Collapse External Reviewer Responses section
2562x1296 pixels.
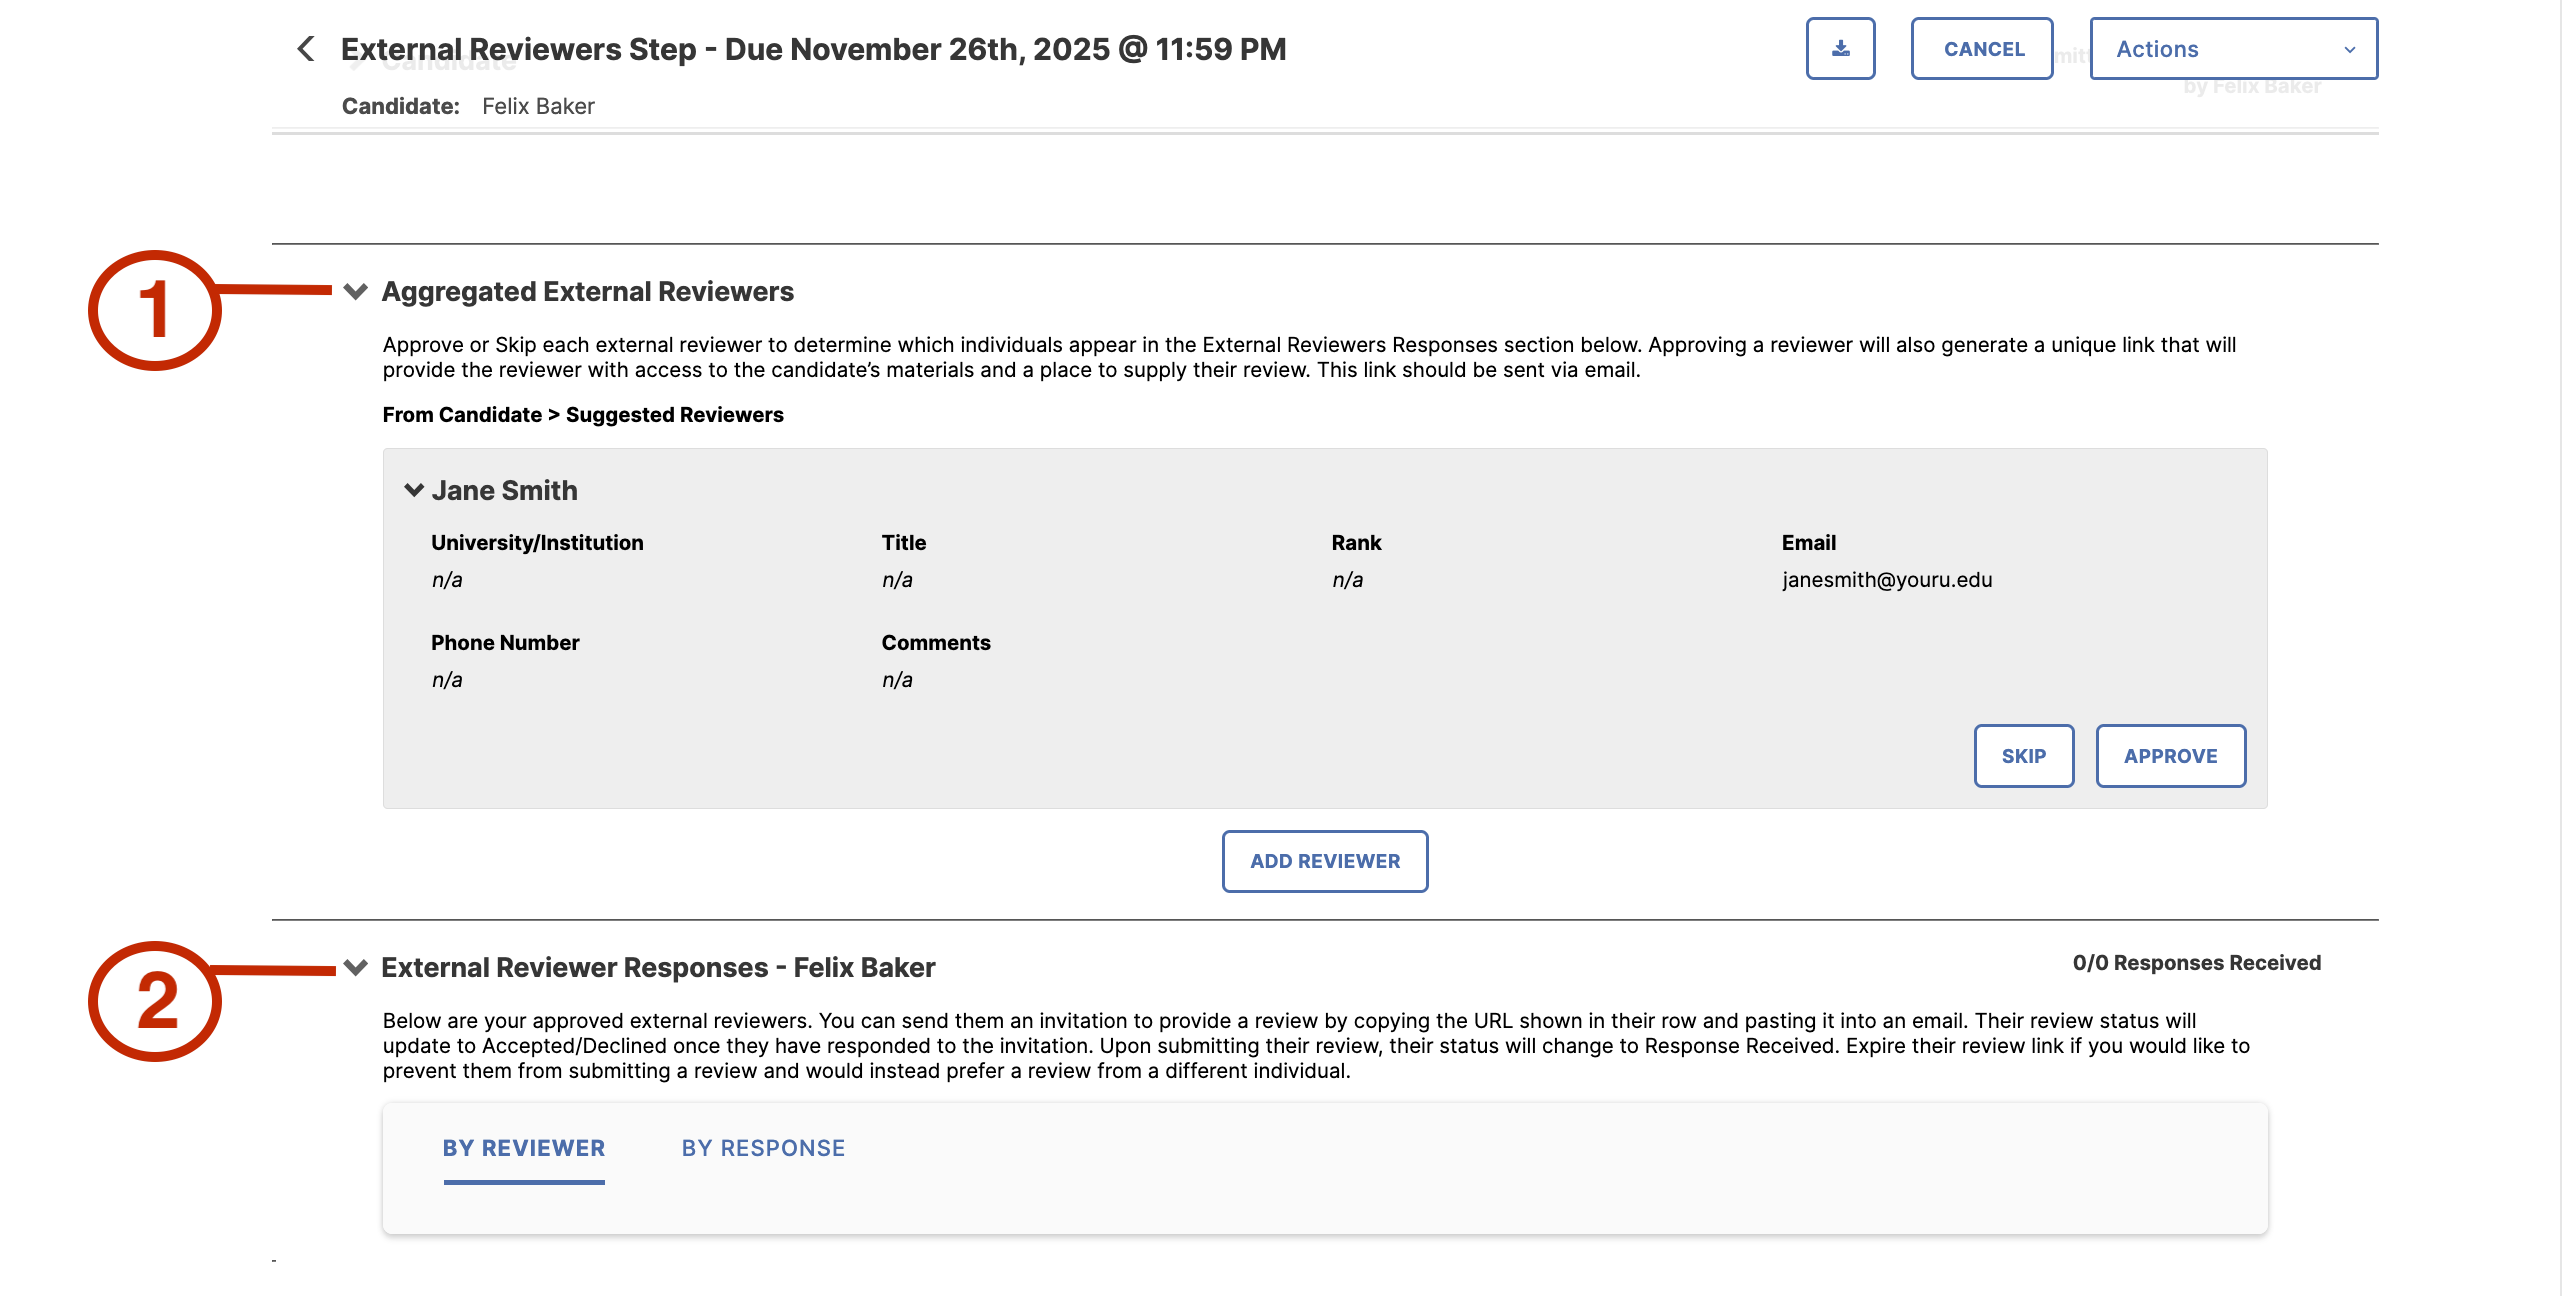pos(356,967)
